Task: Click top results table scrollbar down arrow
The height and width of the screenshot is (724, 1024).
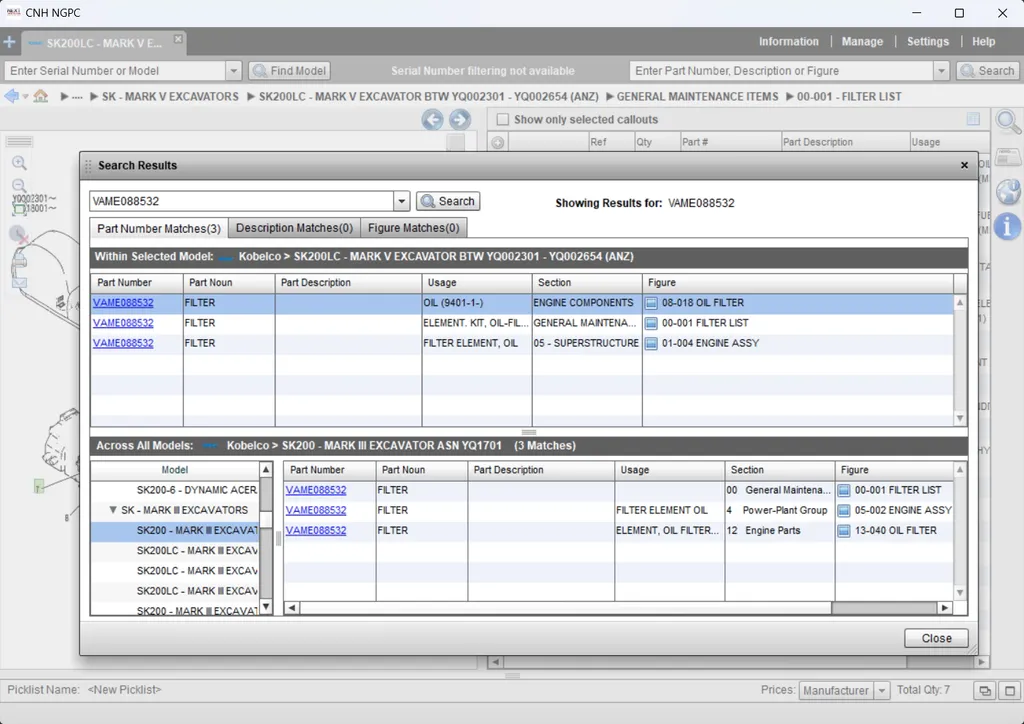Action: click(x=959, y=418)
